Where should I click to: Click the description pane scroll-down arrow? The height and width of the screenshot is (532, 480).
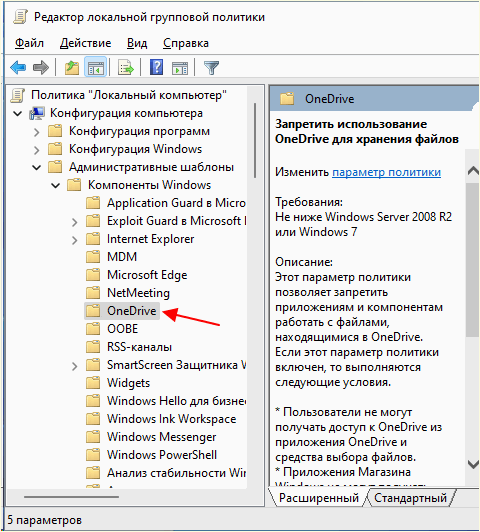(473, 464)
